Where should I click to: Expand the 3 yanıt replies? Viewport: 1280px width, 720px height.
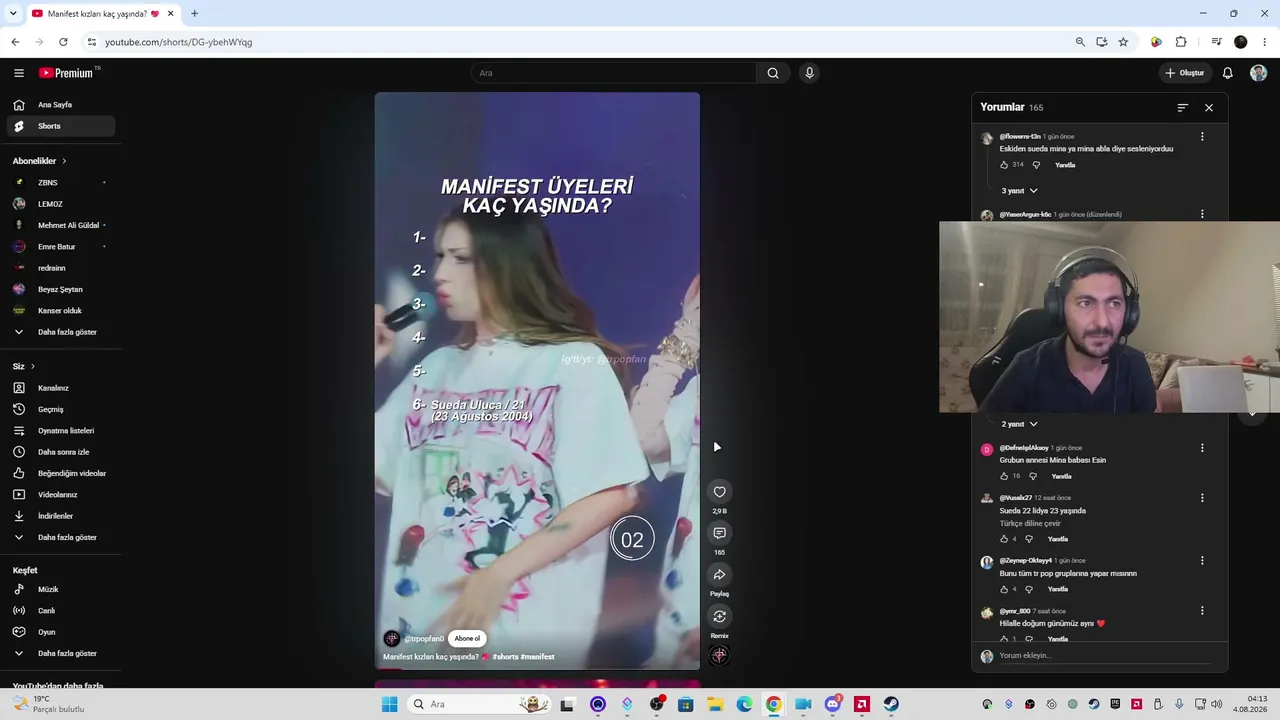[x=1019, y=190]
